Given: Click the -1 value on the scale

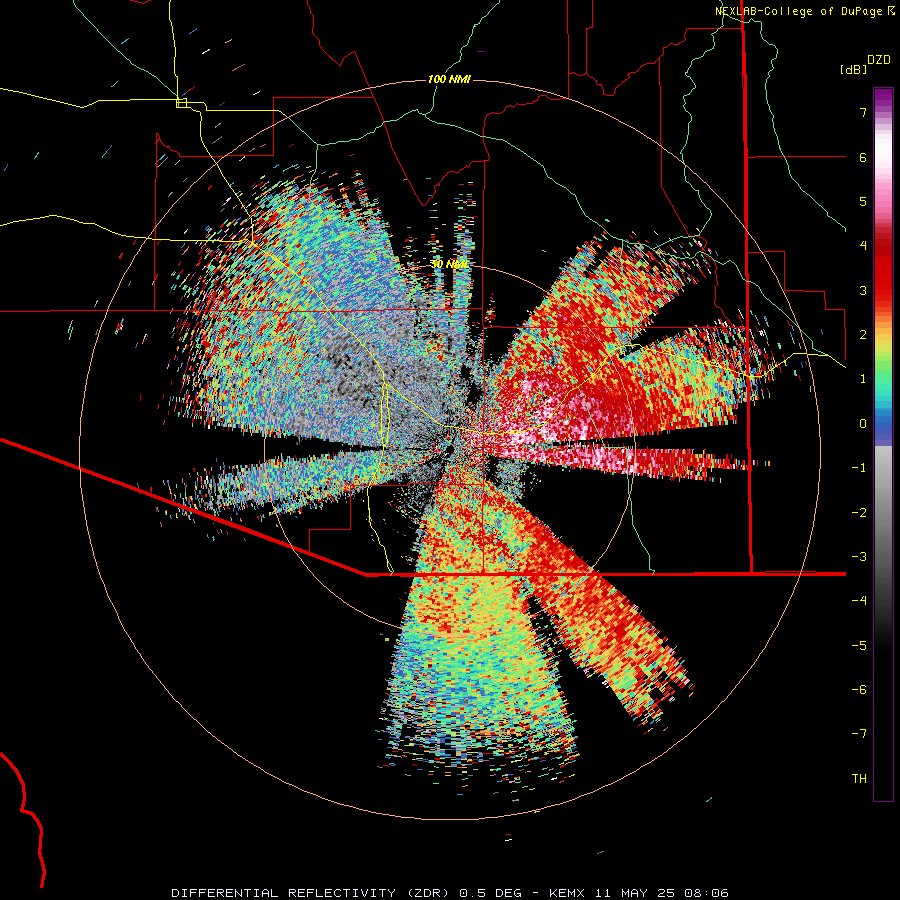Looking at the screenshot, I should (859, 468).
